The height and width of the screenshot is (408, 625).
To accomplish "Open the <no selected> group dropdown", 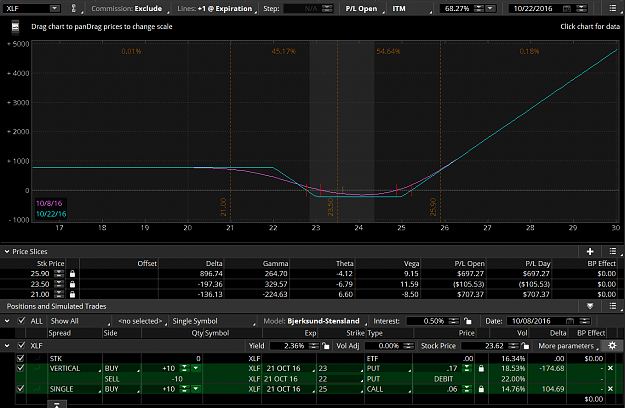I will 142,321.
